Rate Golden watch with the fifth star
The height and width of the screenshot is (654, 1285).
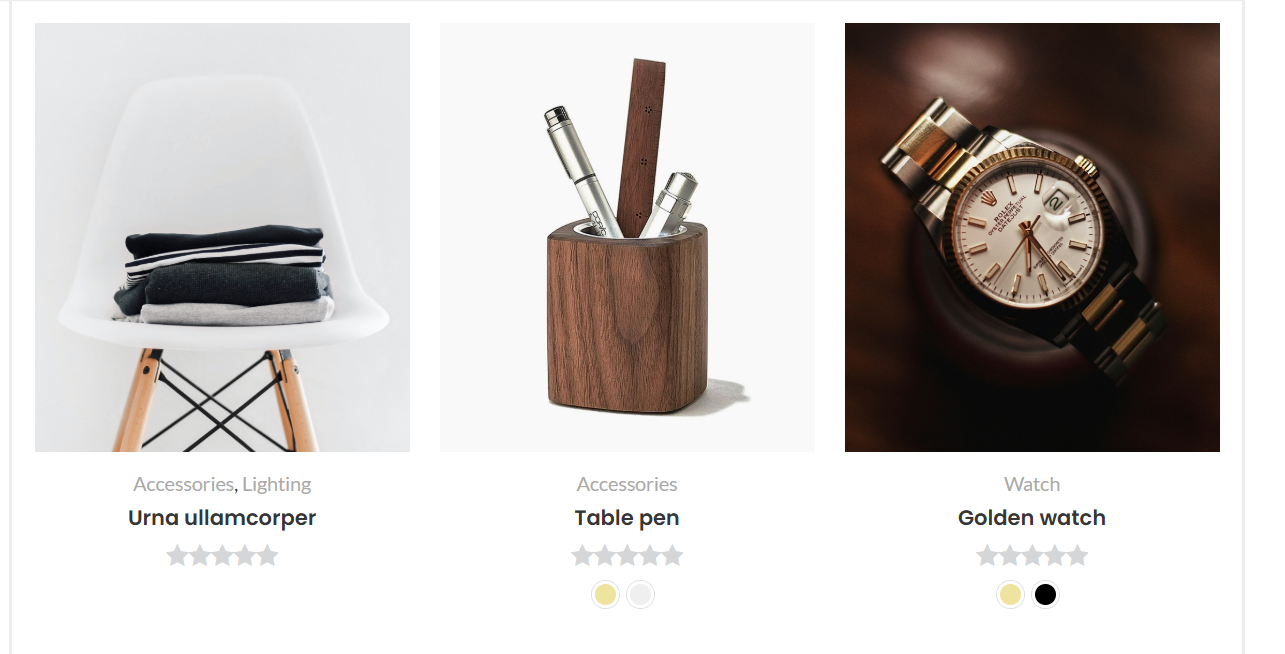click(1077, 556)
